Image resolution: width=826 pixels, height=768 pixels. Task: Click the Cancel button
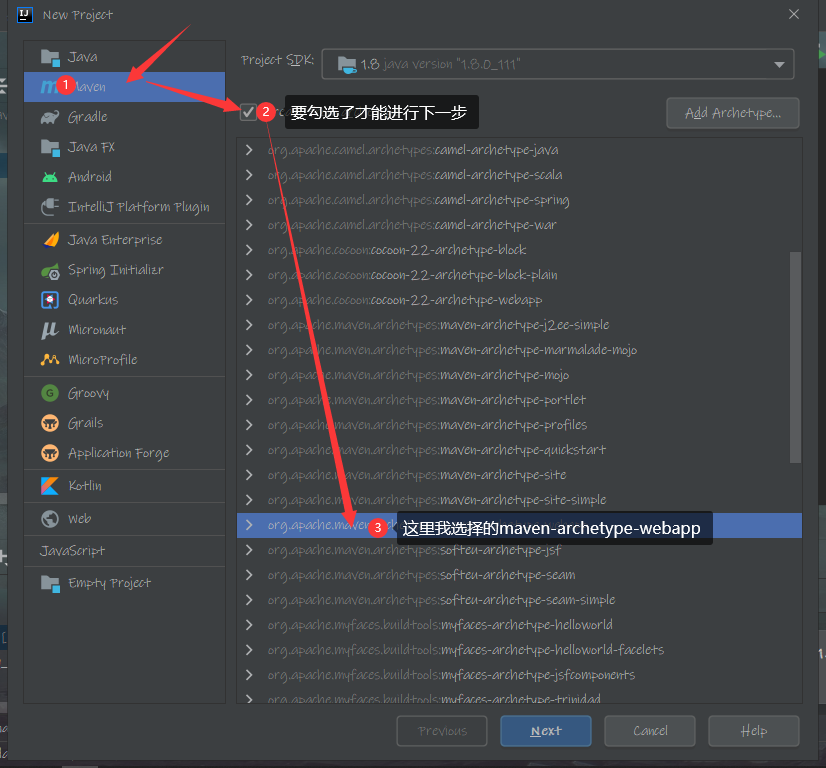pos(650,731)
